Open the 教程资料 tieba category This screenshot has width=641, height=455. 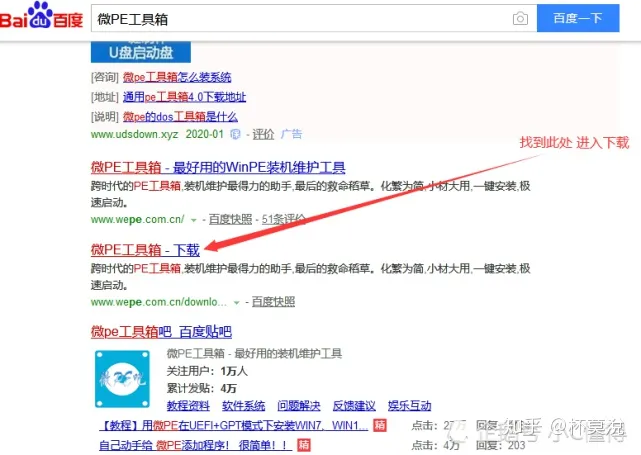click(x=188, y=406)
